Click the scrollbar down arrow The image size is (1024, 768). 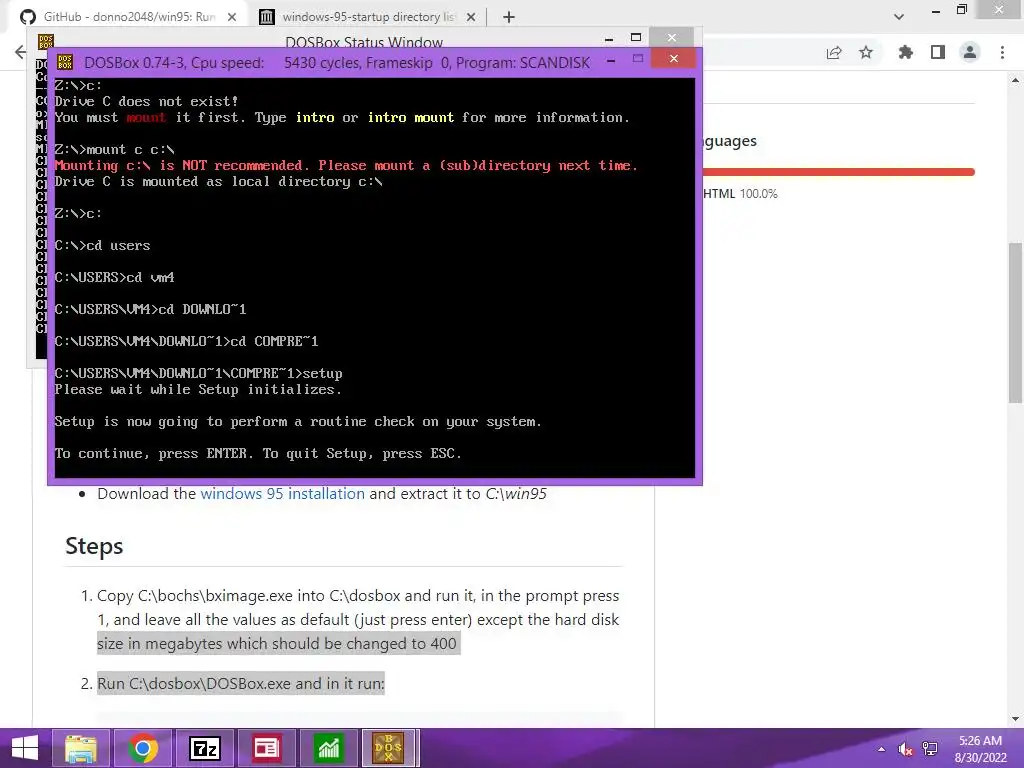click(1016, 719)
